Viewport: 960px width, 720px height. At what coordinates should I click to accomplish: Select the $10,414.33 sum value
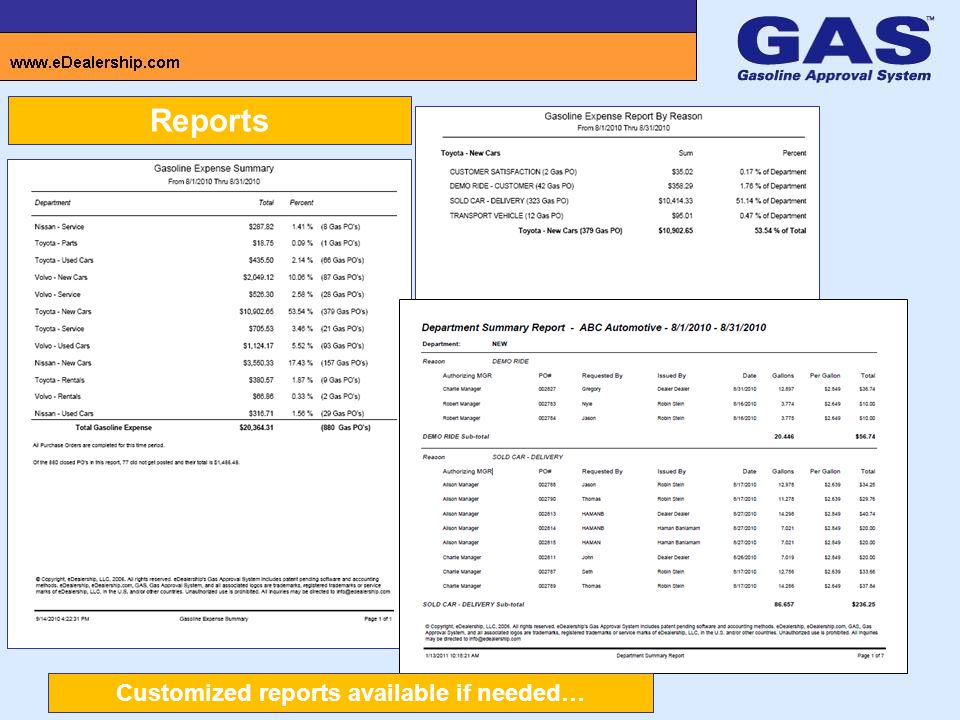tap(675, 201)
